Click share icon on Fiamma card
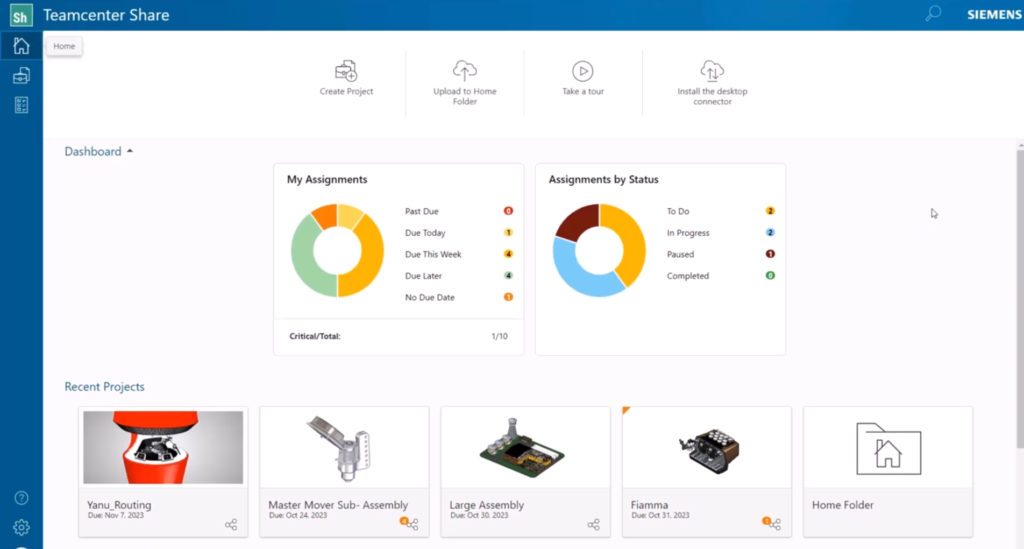 tap(775, 524)
